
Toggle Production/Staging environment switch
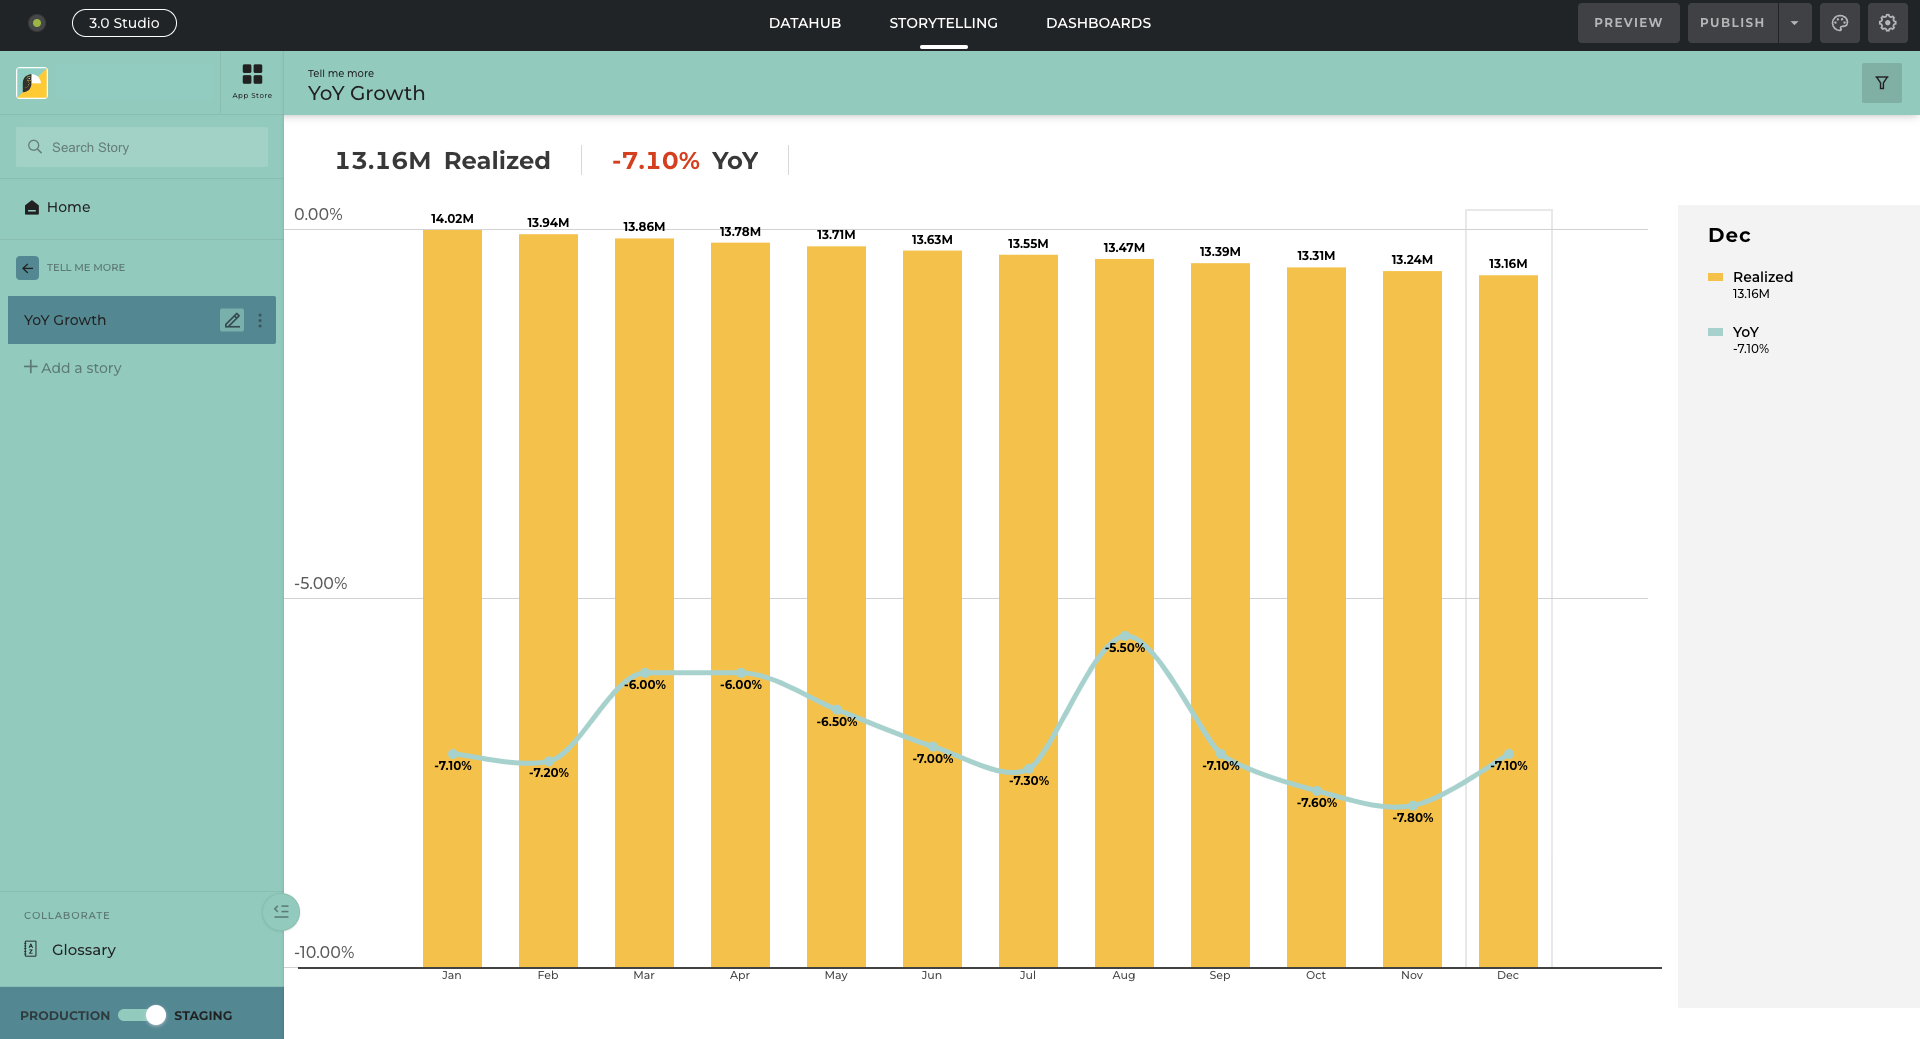tap(142, 1015)
